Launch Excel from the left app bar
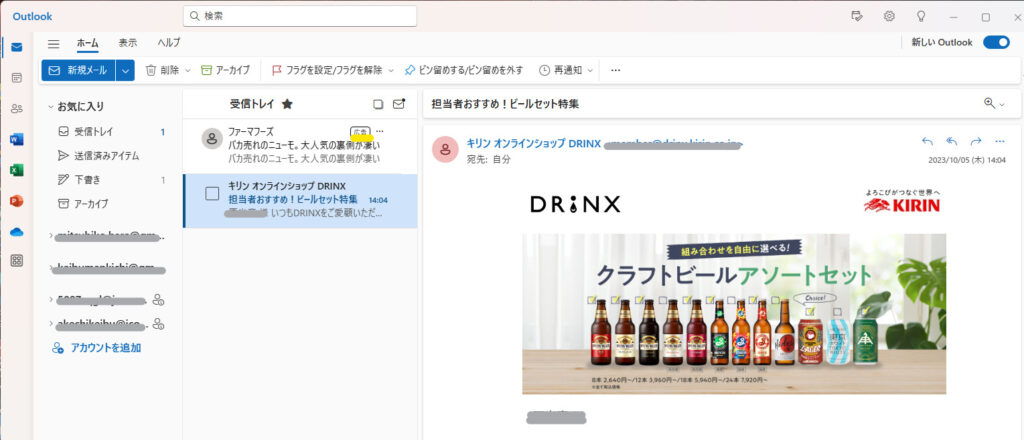 [x=16, y=170]
